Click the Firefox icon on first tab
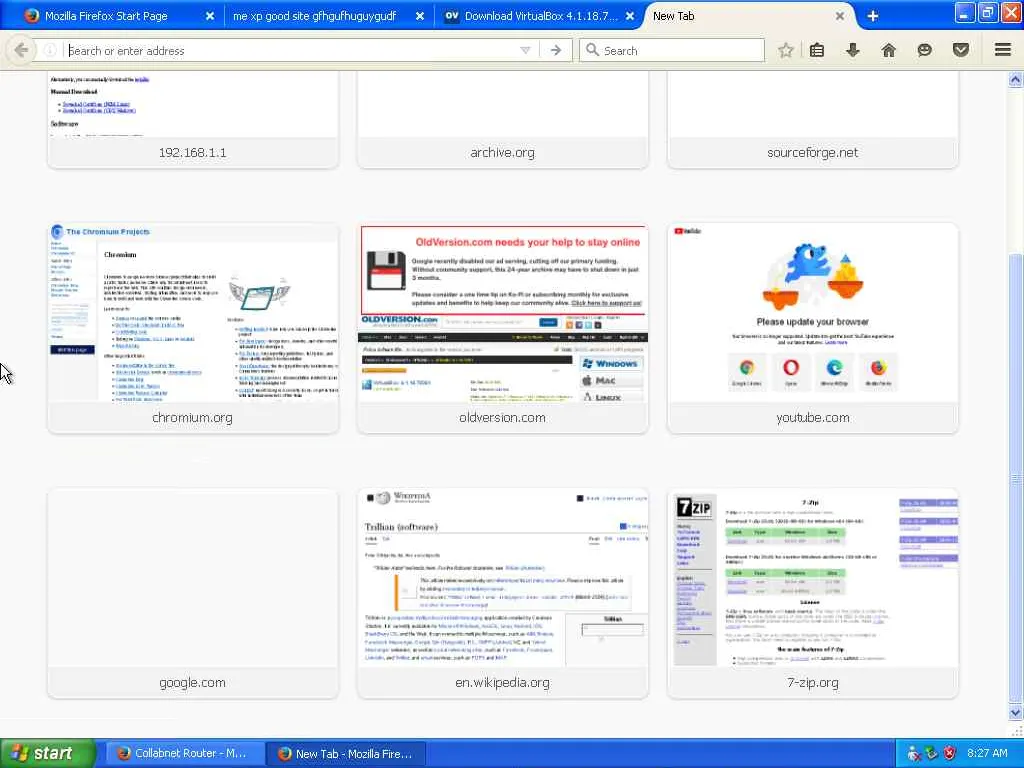 [x=31, y=16]
